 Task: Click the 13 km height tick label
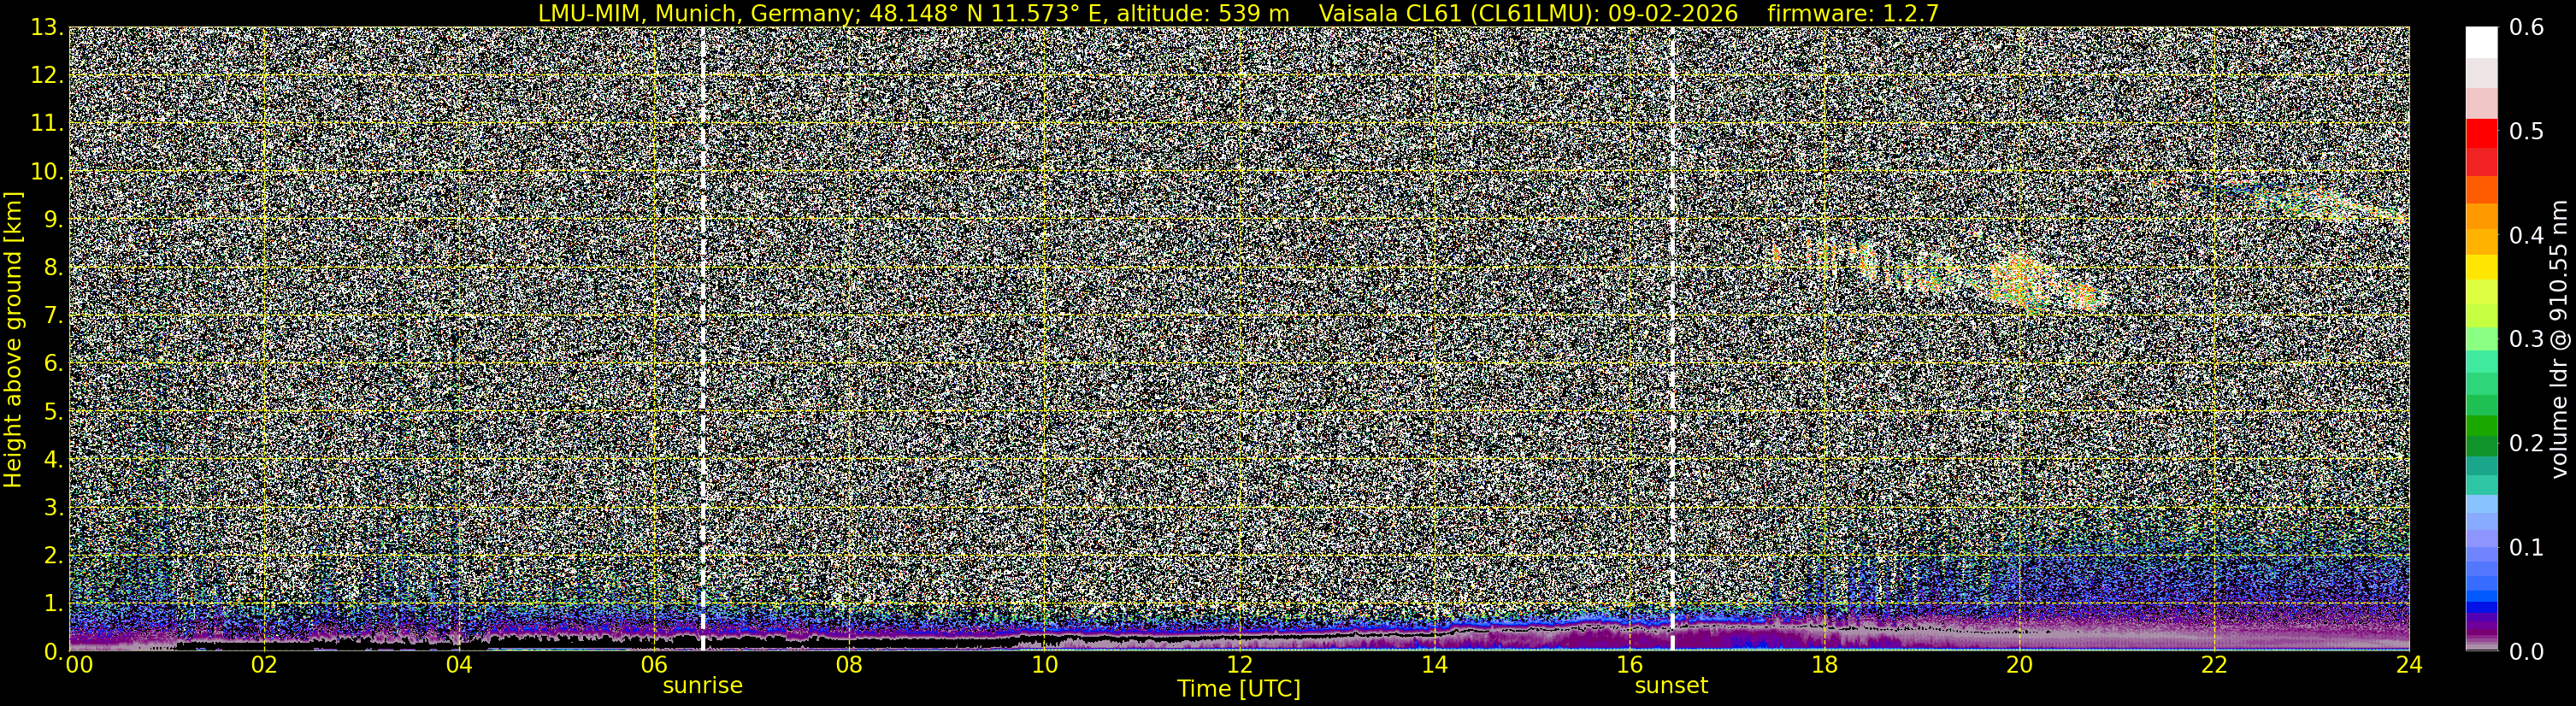(x=47, y=28)
